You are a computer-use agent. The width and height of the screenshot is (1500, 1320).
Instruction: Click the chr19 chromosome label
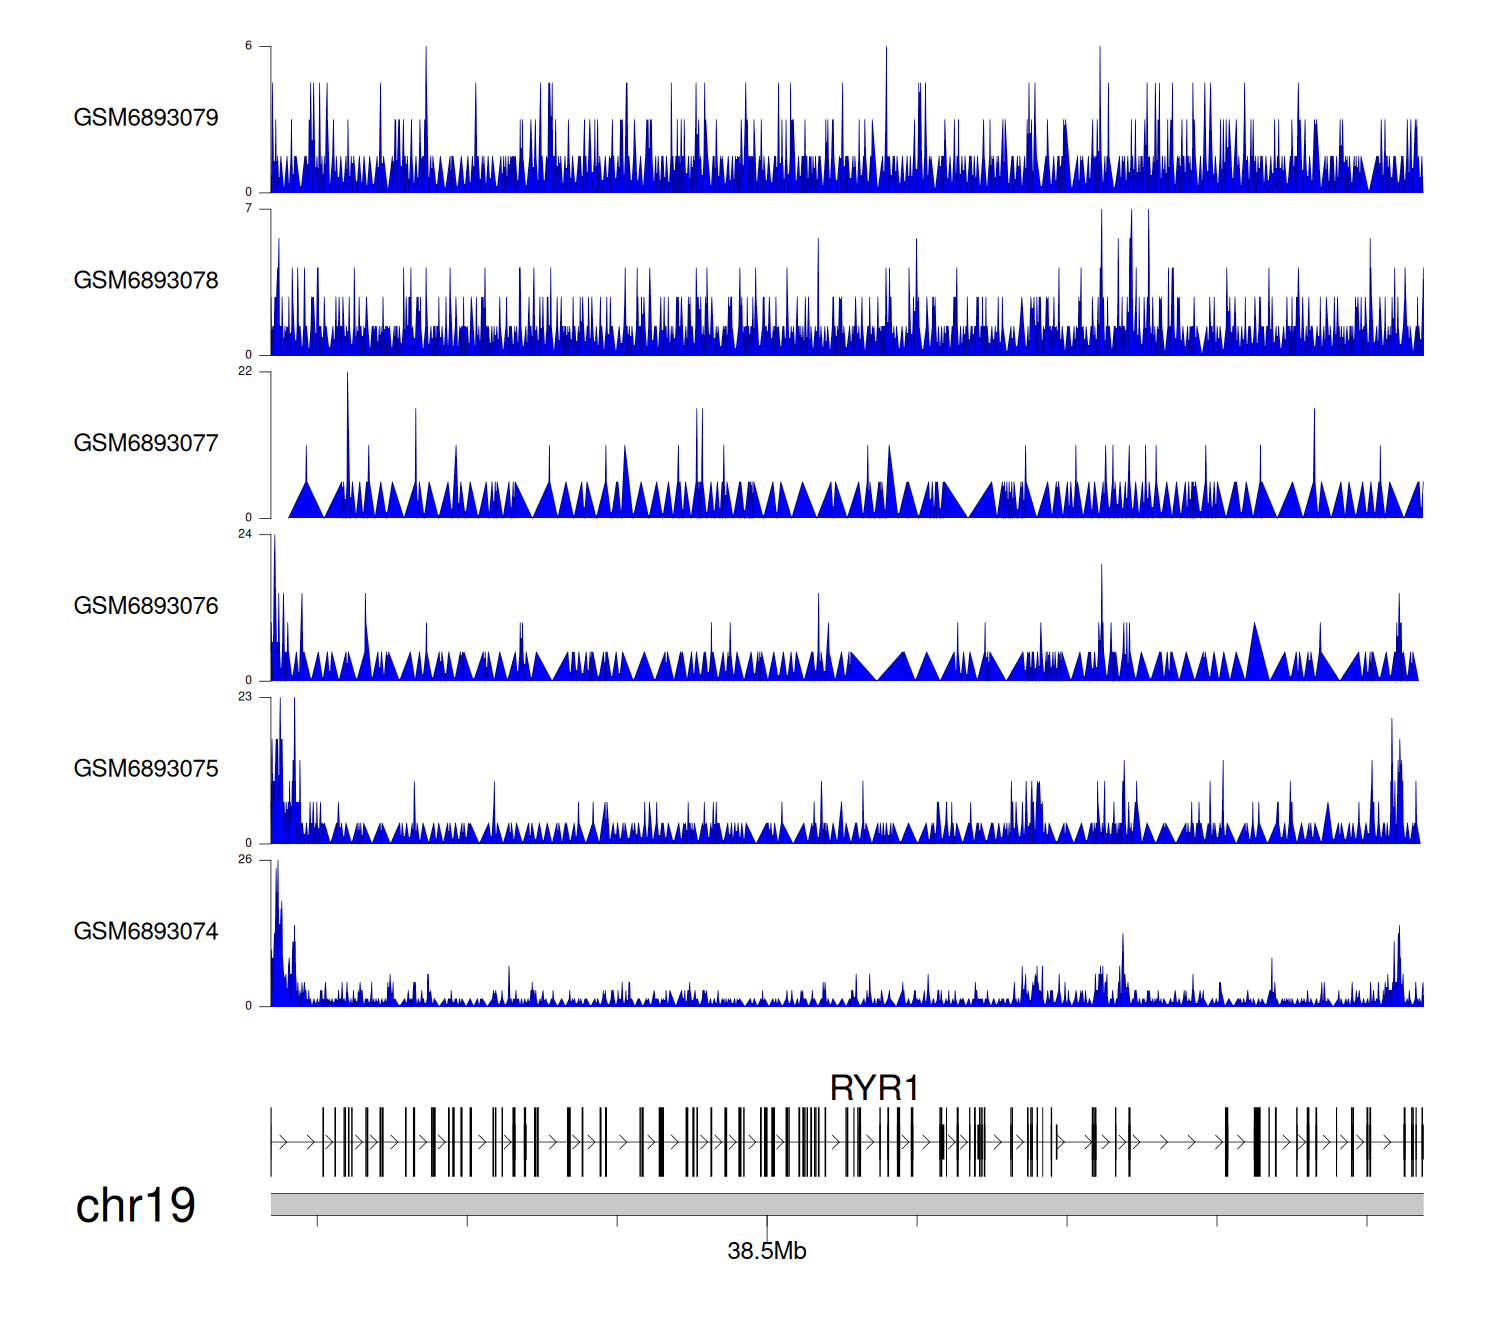coord(136,1206)
